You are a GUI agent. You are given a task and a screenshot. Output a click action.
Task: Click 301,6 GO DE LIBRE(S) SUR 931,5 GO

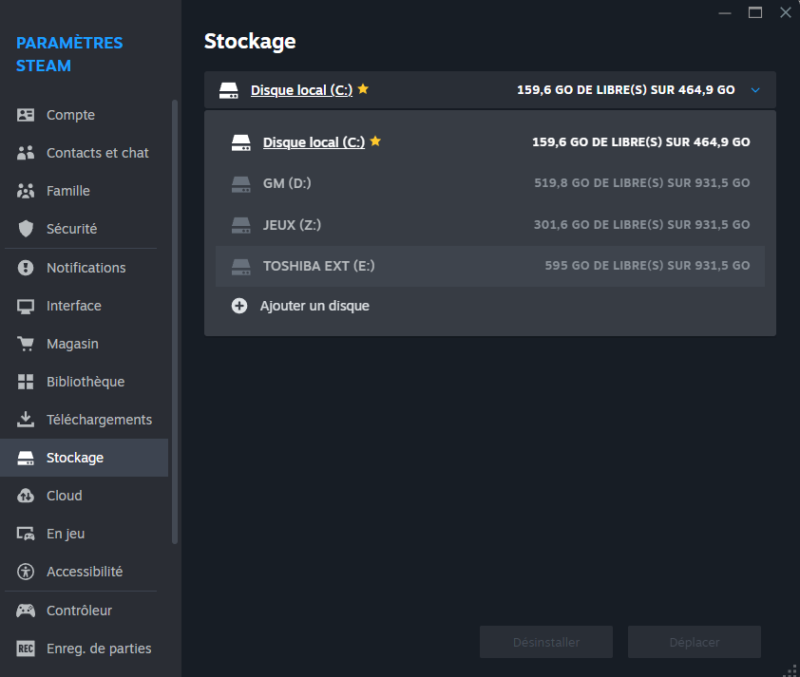642,224
